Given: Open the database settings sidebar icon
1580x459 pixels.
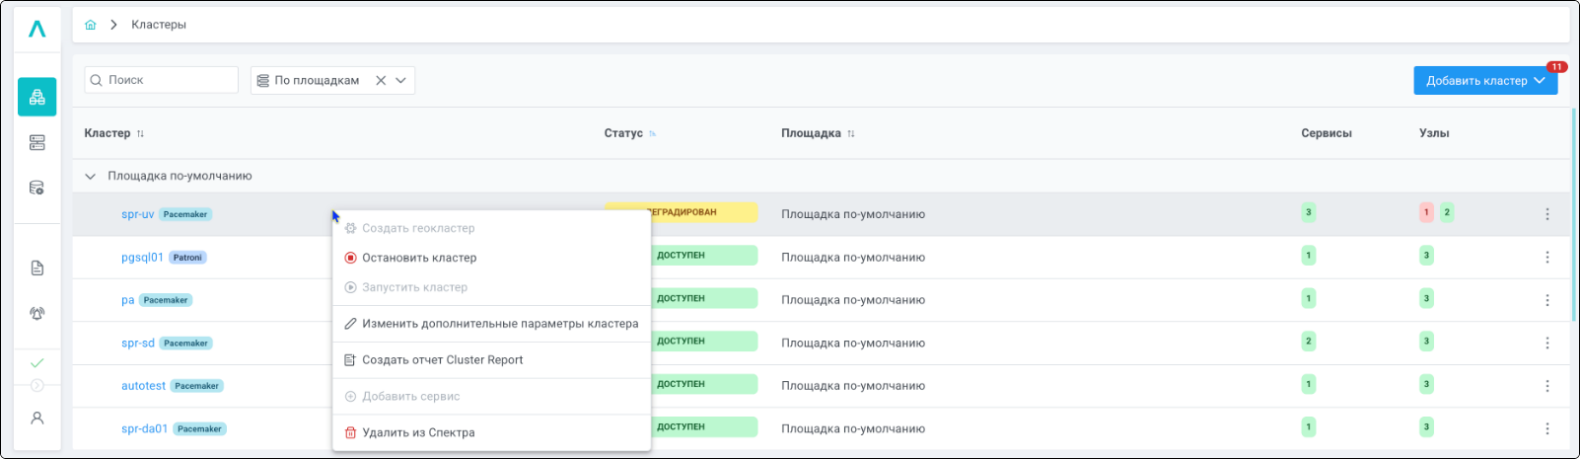Looking at the screenshot, I should [37, 188].
